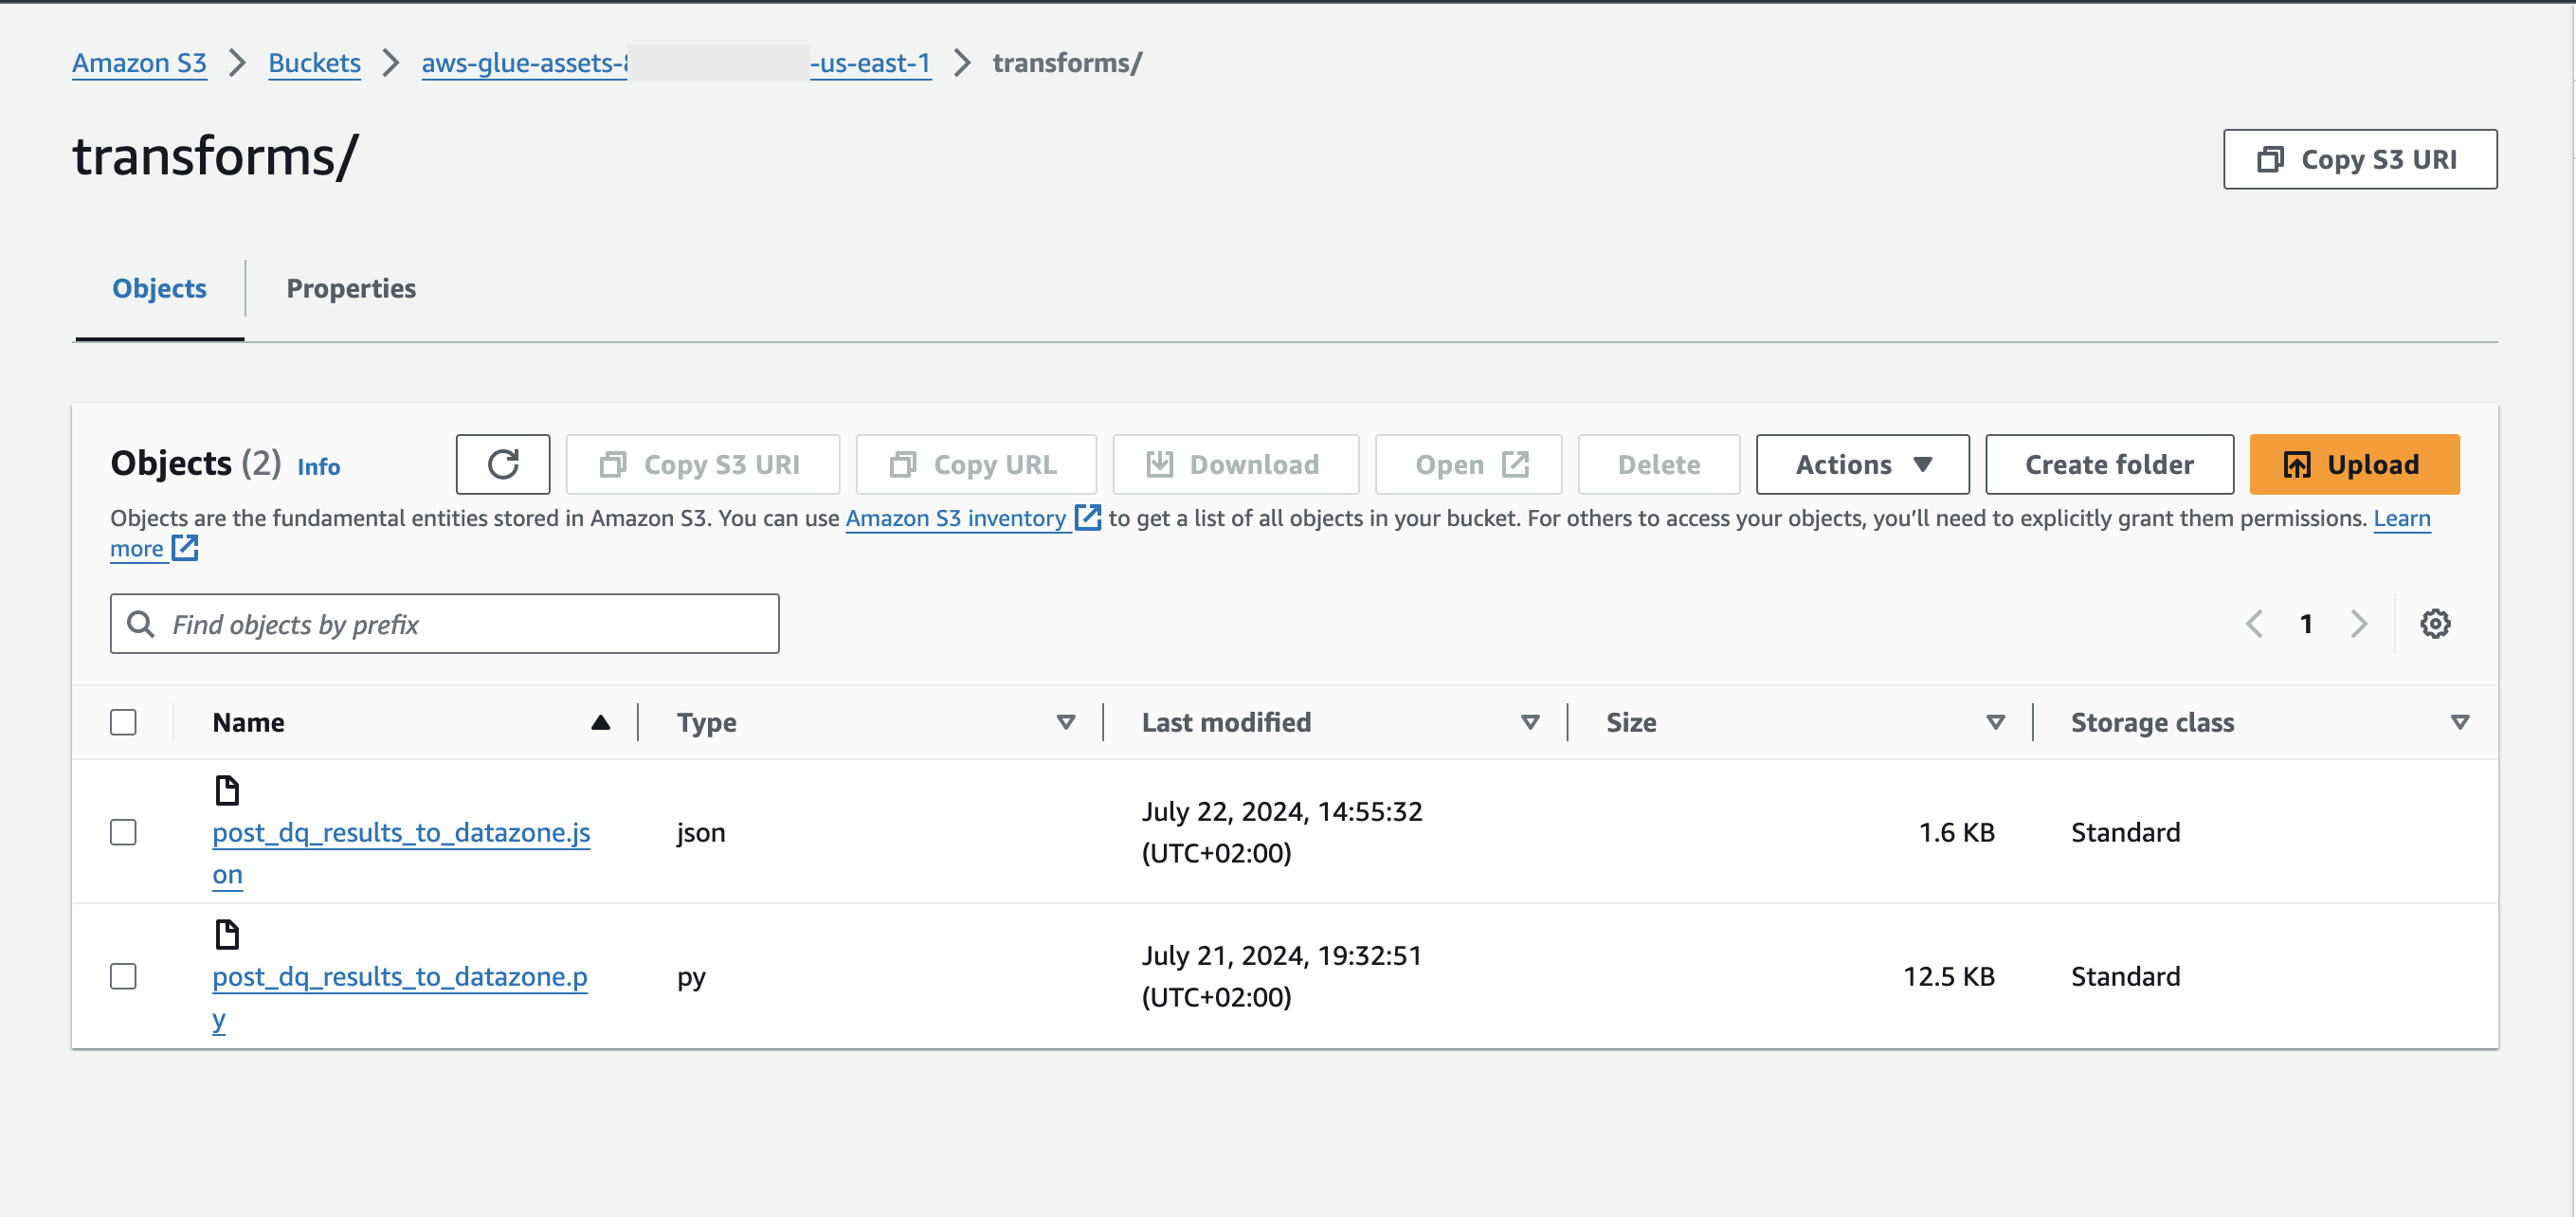Select the Objects tab

click(x=159, y=288)
